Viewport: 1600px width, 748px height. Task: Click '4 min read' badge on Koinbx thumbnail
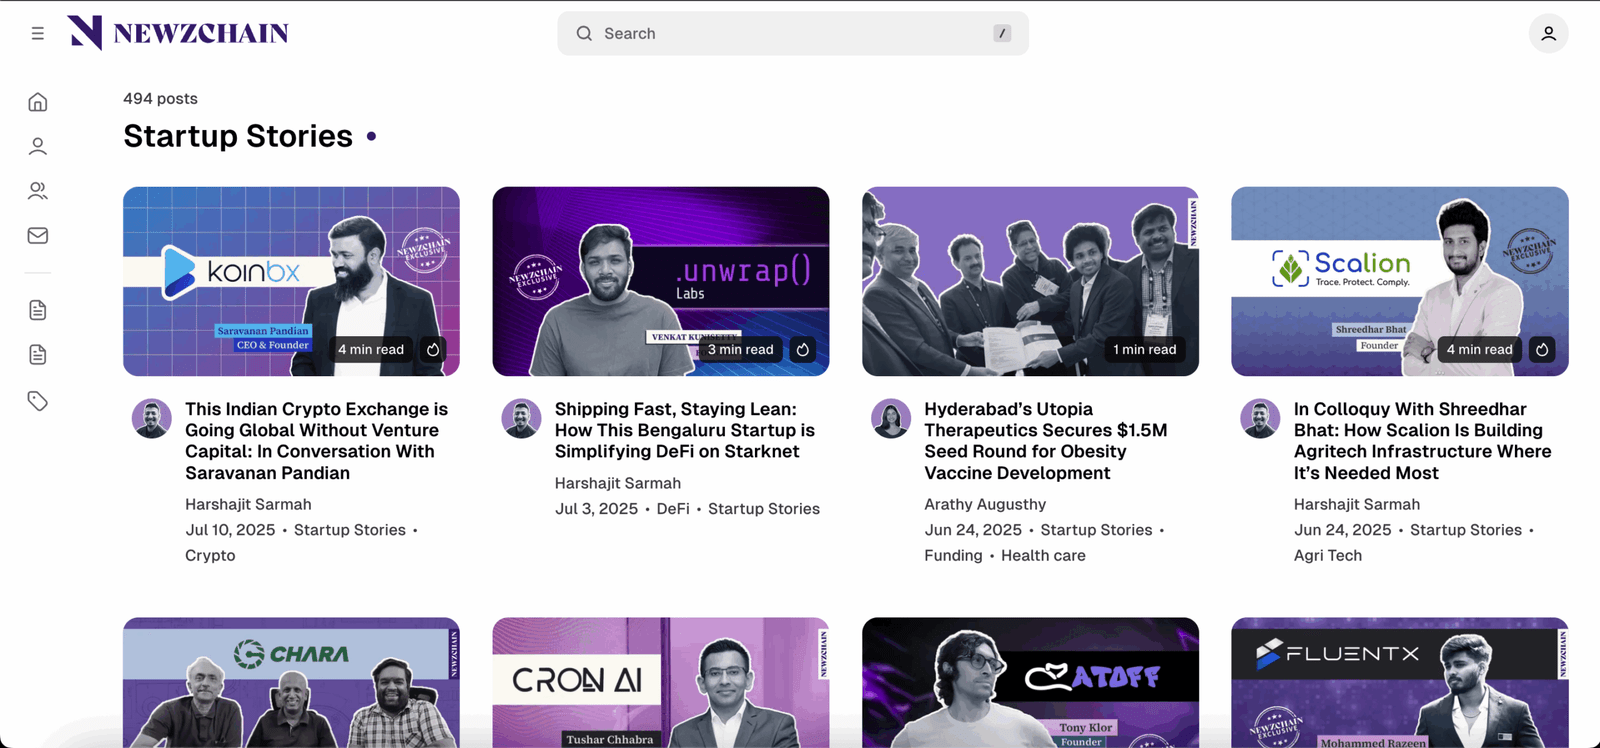[371, 350]
